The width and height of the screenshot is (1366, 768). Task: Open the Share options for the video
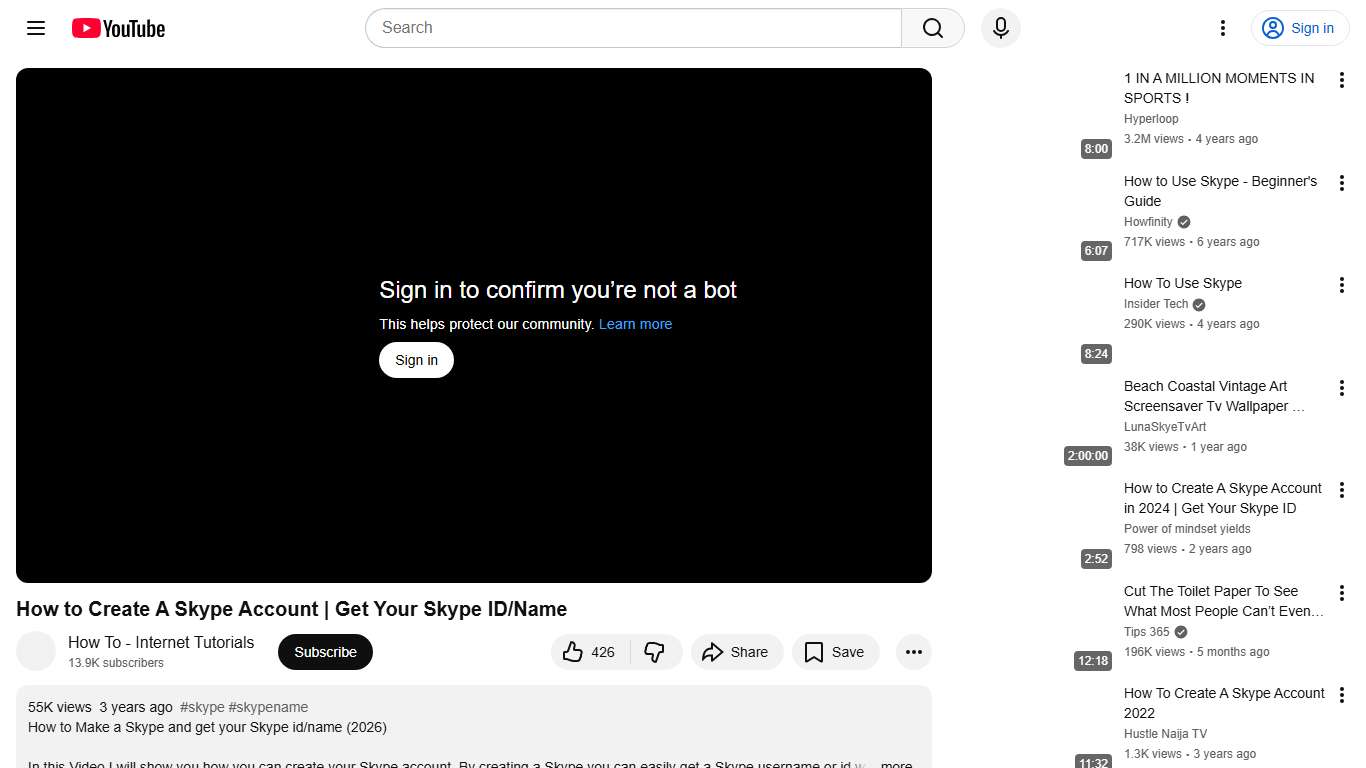(737, 652)
